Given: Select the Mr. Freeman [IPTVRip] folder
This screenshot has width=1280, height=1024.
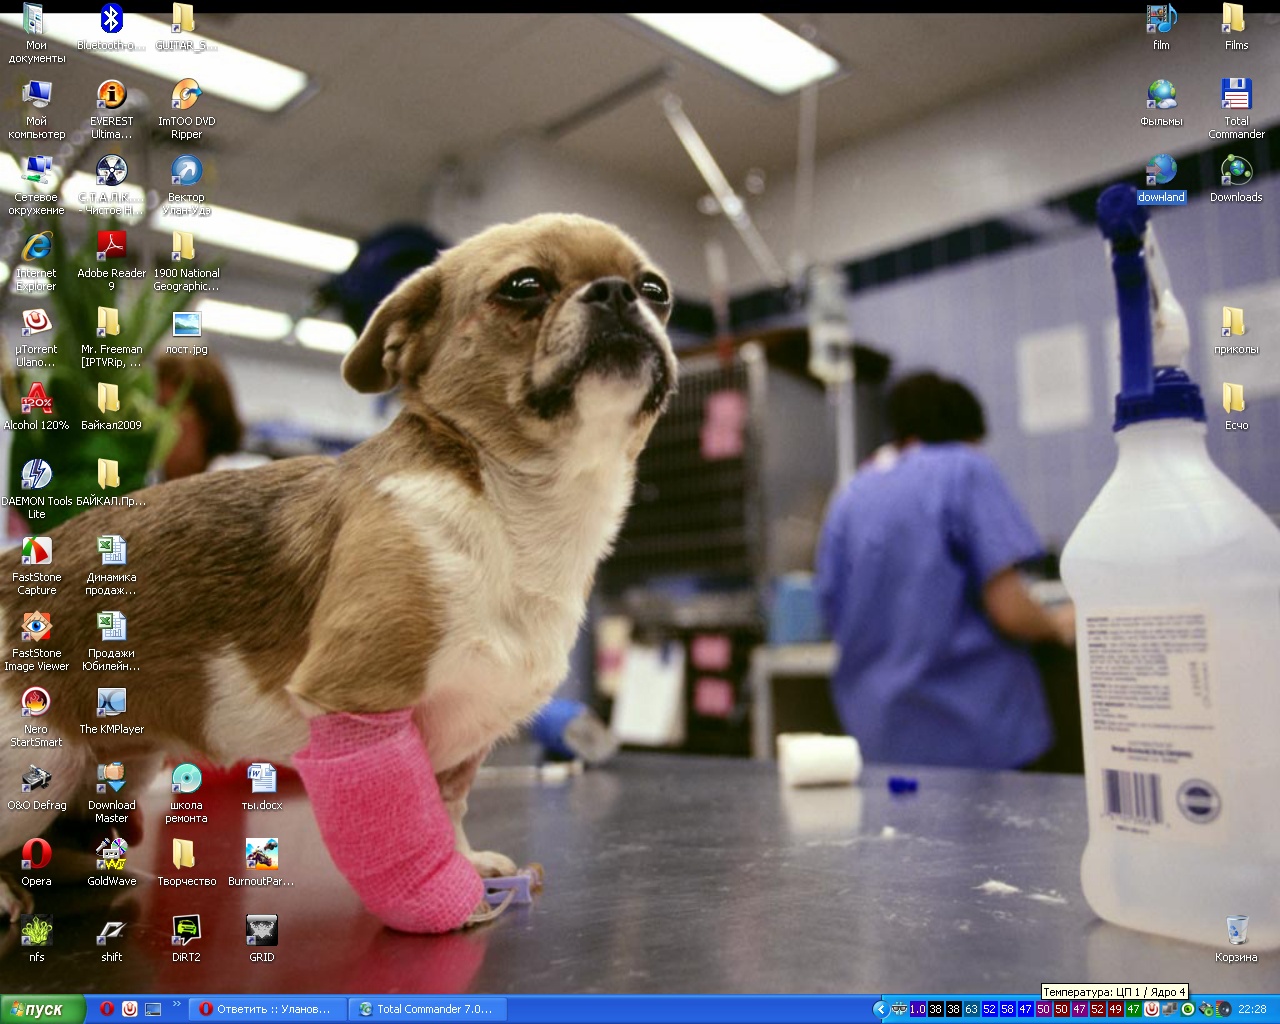Looking at the screenshot, I should click(x=111, y=337).
